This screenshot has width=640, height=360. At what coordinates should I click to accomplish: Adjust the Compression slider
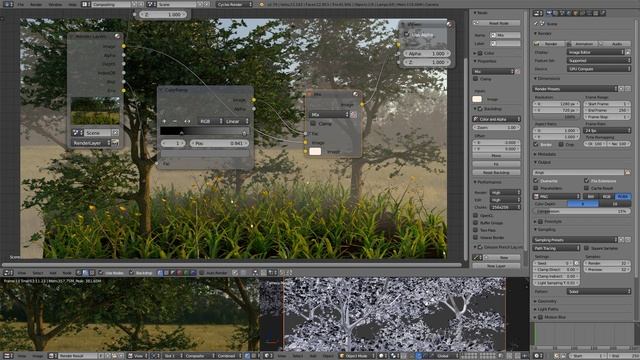[582, 211]
